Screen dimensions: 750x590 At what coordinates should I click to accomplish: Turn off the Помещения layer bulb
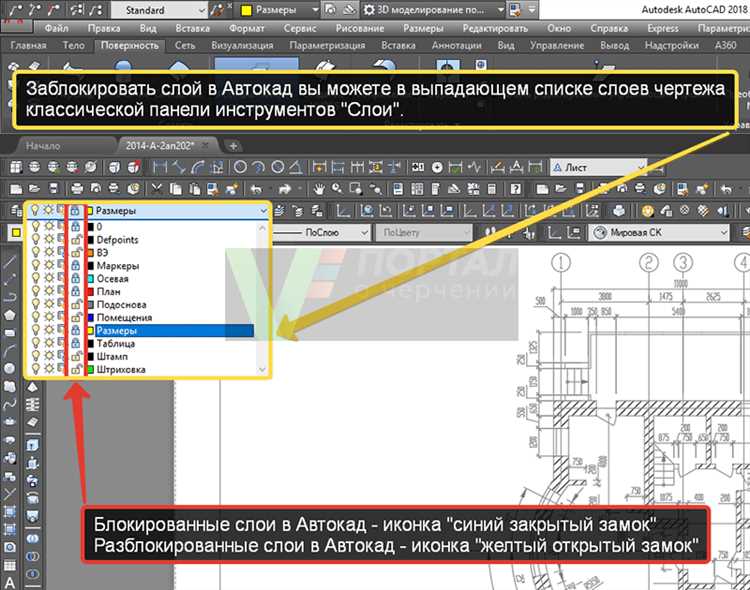[x=35, y=317]
